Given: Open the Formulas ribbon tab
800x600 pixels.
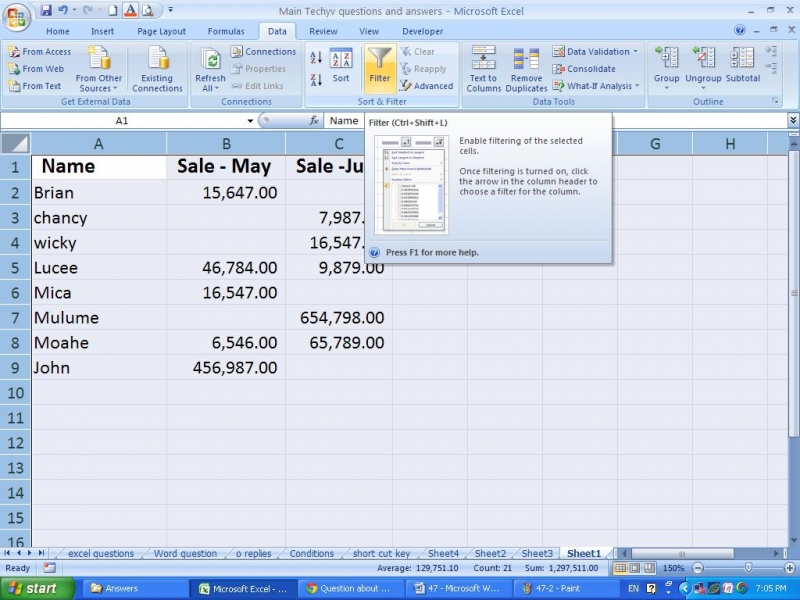Looking at the screenshot, I should click(x=225, y=31).
